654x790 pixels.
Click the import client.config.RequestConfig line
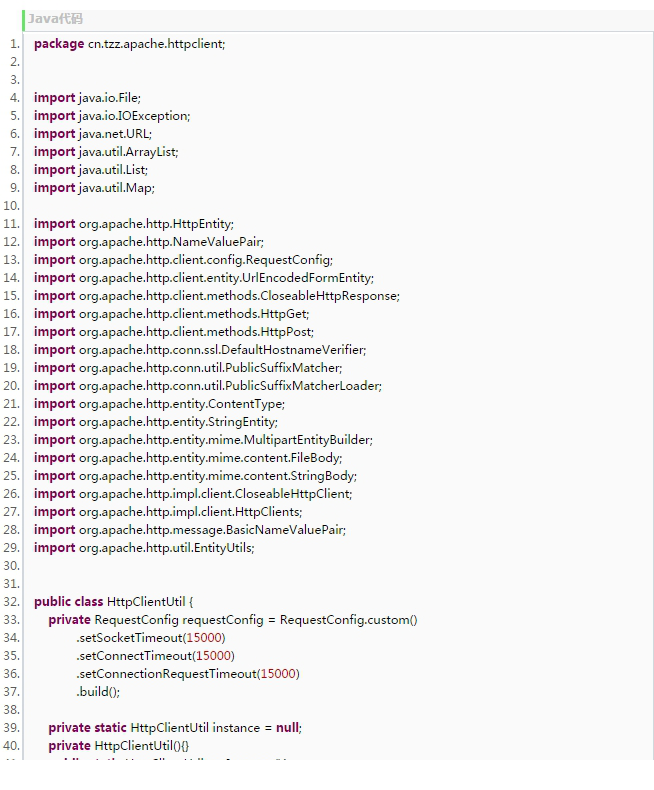pyautogui.click(x=183, y=260)
